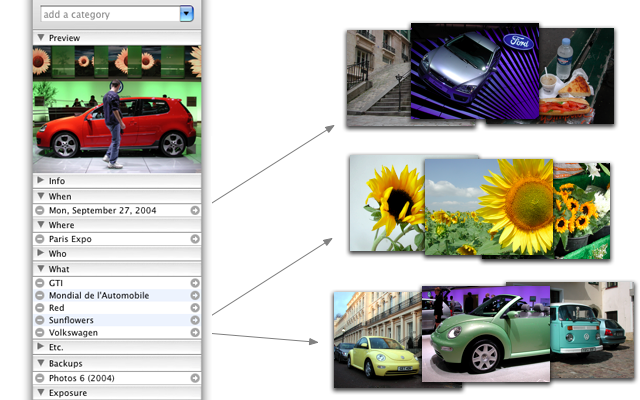The image size is (640, 400).
Task: Select the Sunflowers keyword row
Action: [110, 320]
